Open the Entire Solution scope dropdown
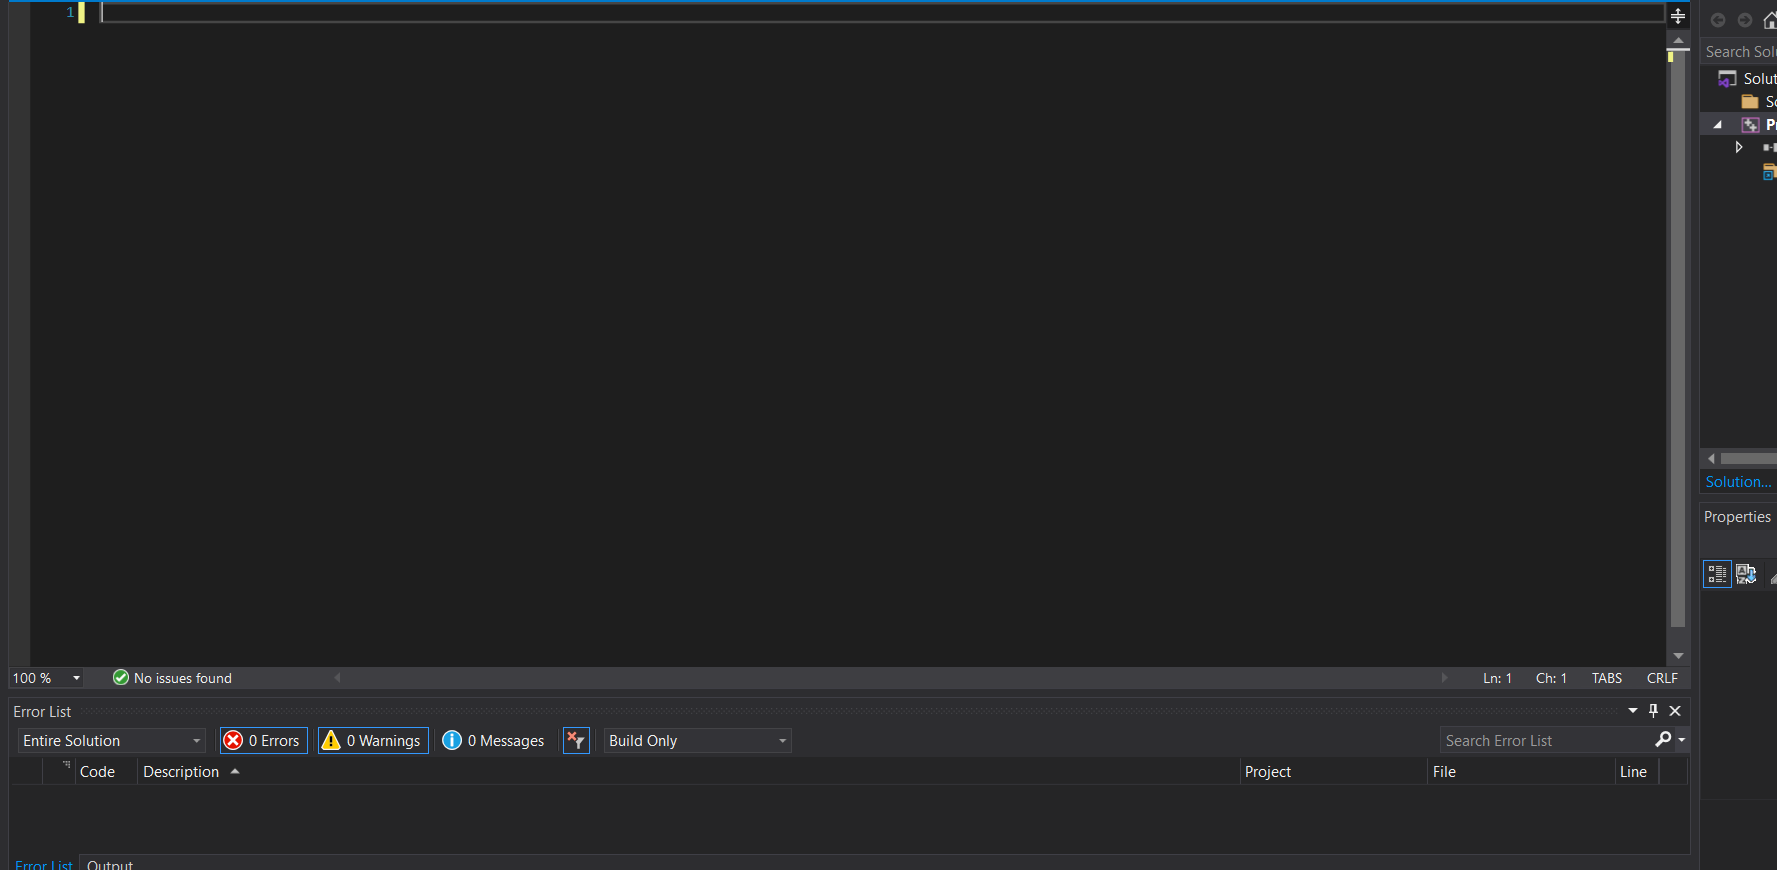 click(x=111, y=740)
